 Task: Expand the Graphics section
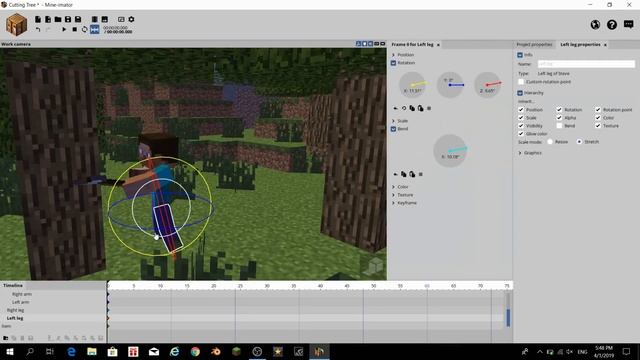pyautogui.click(x=520, y=153)
